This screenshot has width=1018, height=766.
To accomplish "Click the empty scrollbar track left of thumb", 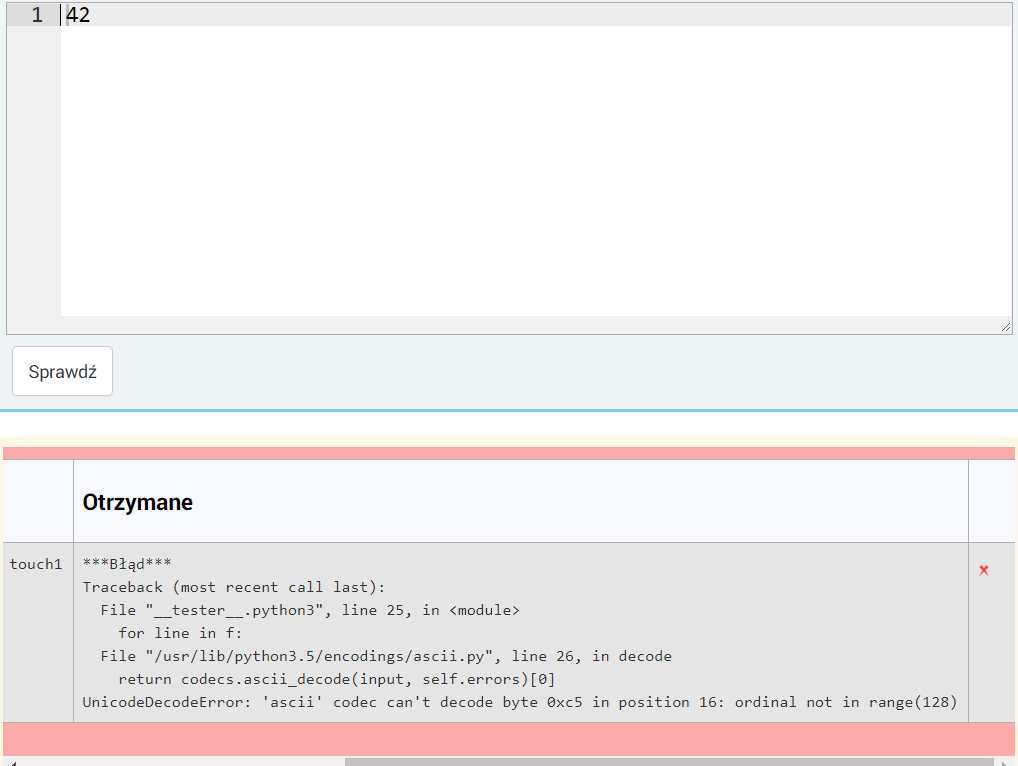I will tap(180, 762).
